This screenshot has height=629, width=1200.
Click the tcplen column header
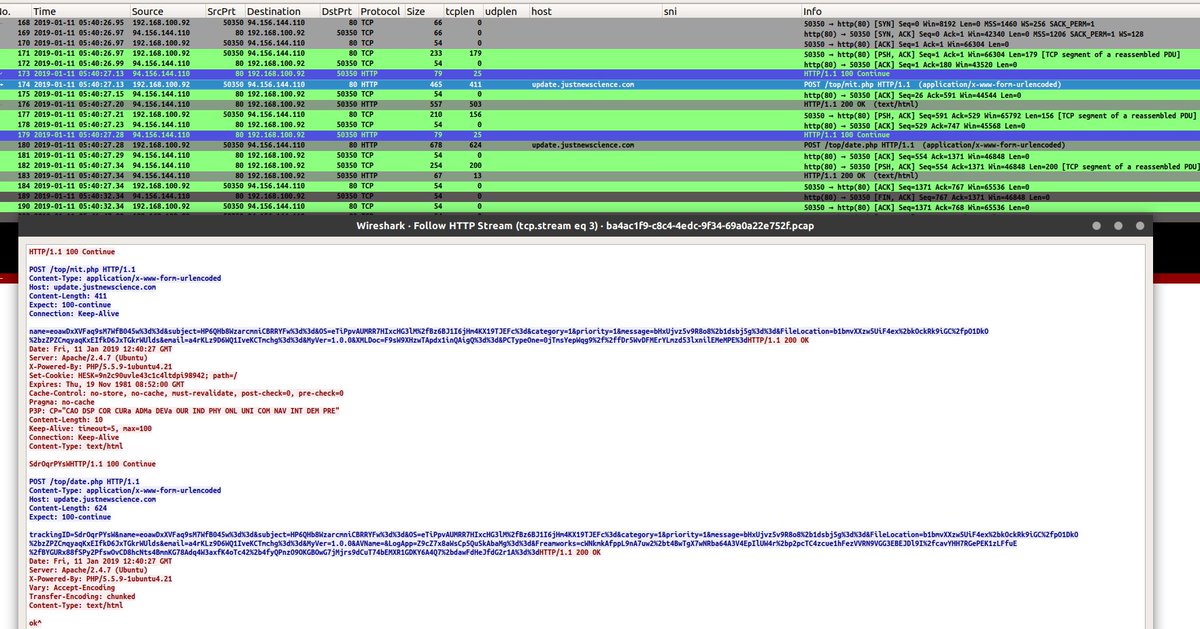[462, 11]
